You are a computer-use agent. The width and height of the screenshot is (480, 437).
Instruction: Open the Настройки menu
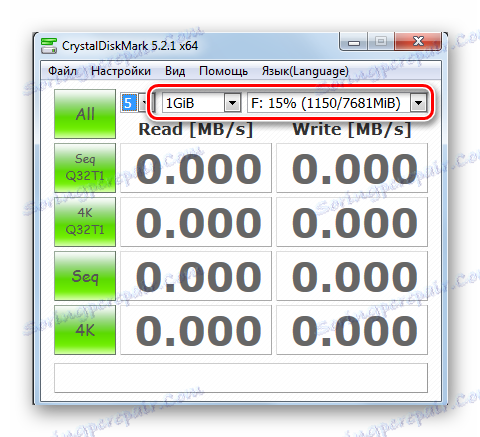[x=121, y=71]
